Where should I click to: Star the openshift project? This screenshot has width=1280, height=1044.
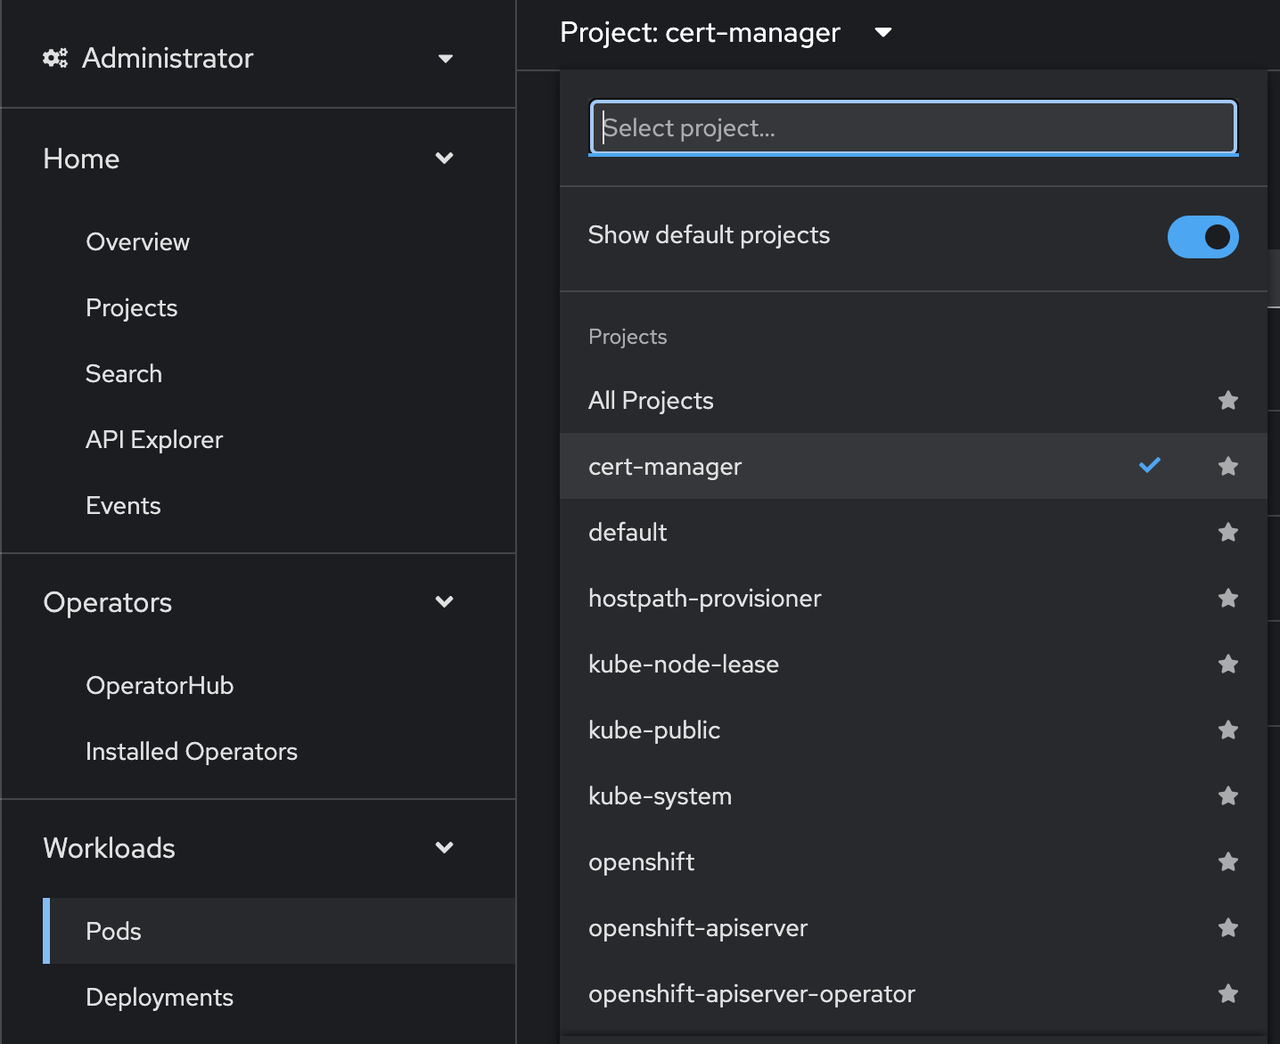[x=1228, y=861]
